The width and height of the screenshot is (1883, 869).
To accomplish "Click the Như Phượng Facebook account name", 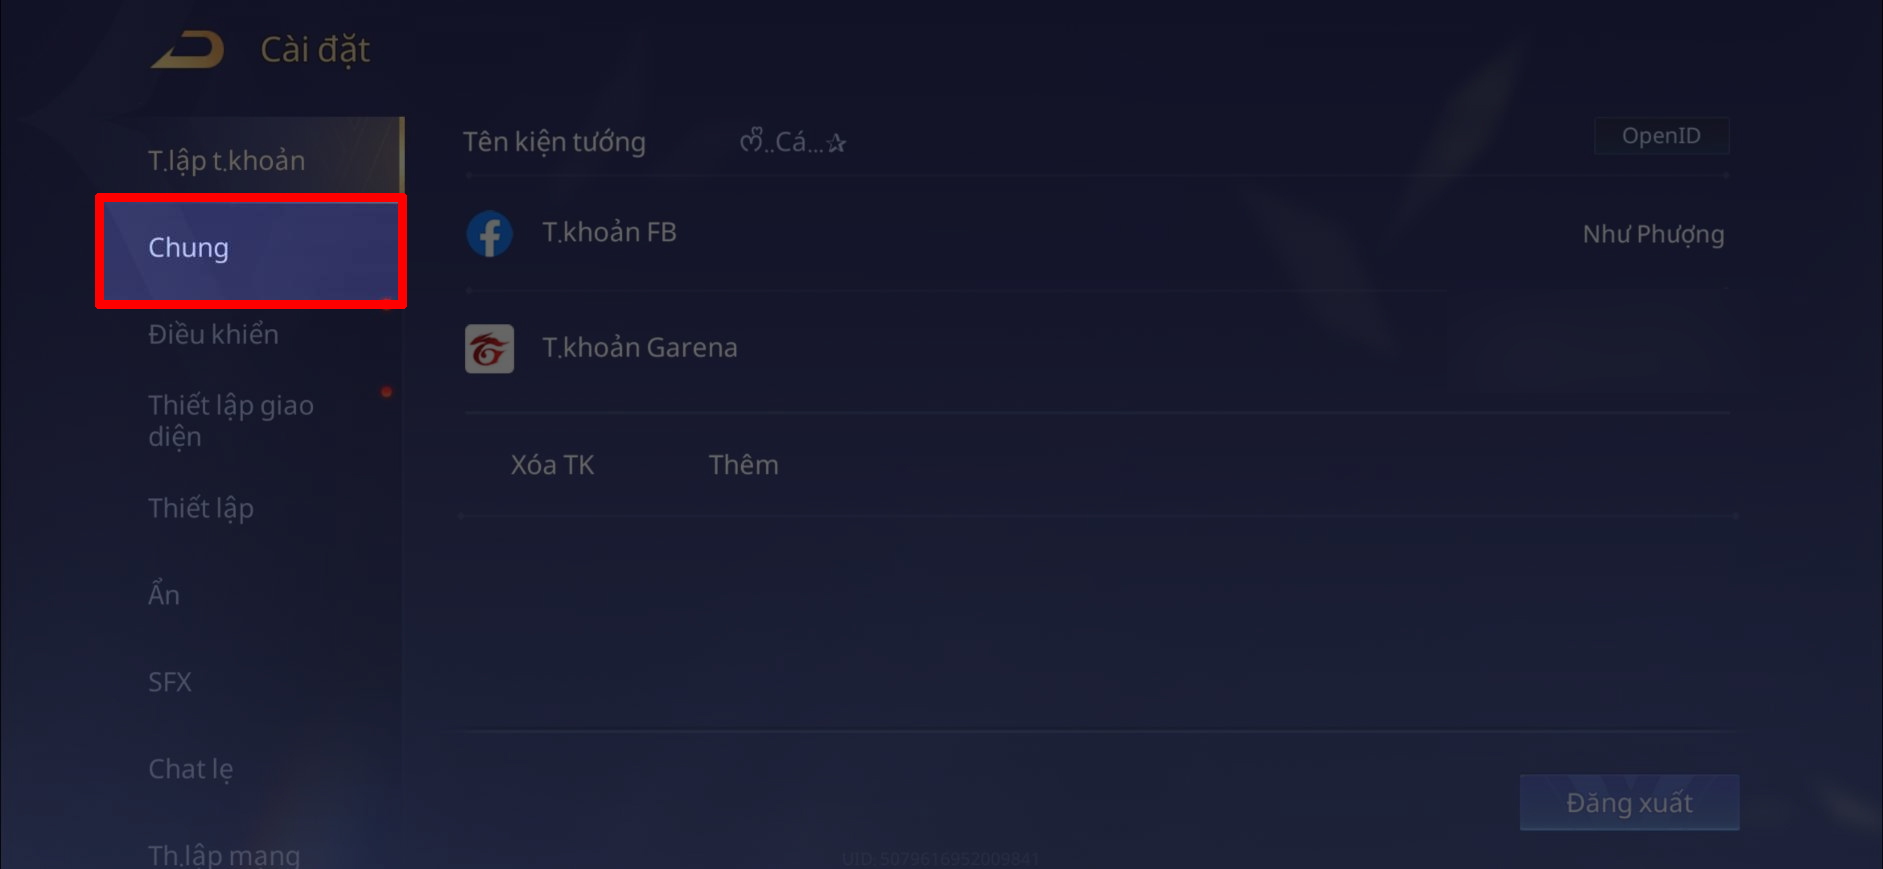I will (x=1653, y=235).
